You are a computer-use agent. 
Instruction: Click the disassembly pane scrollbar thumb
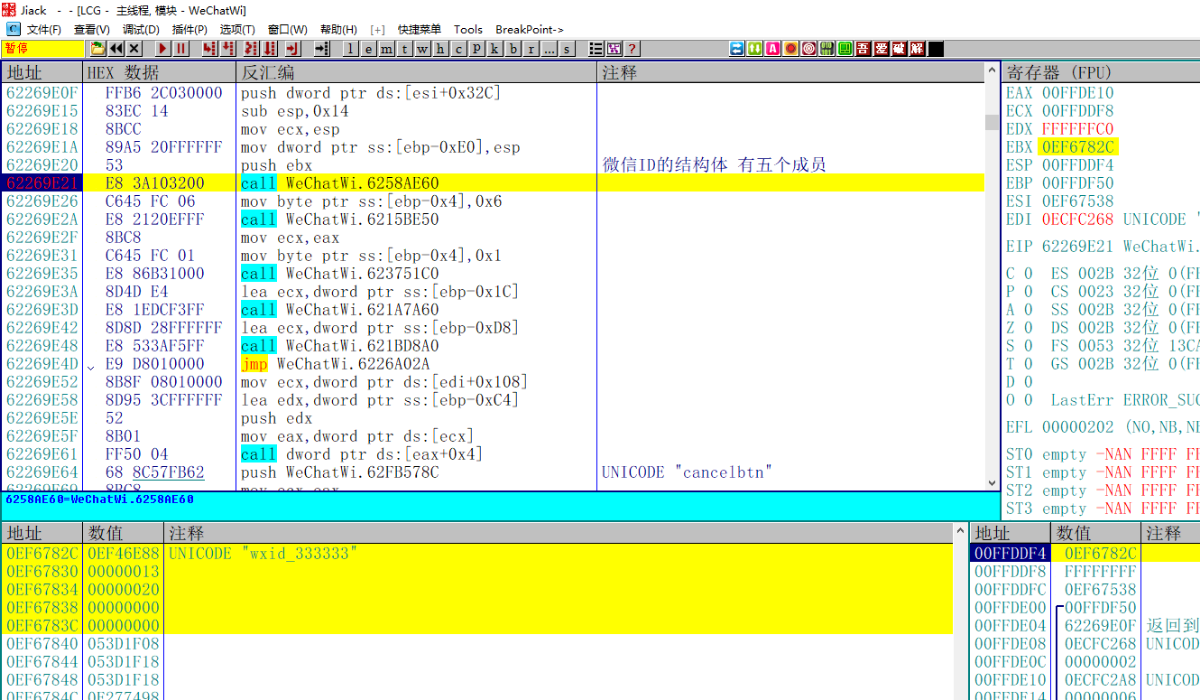click(x=991, y=122)
